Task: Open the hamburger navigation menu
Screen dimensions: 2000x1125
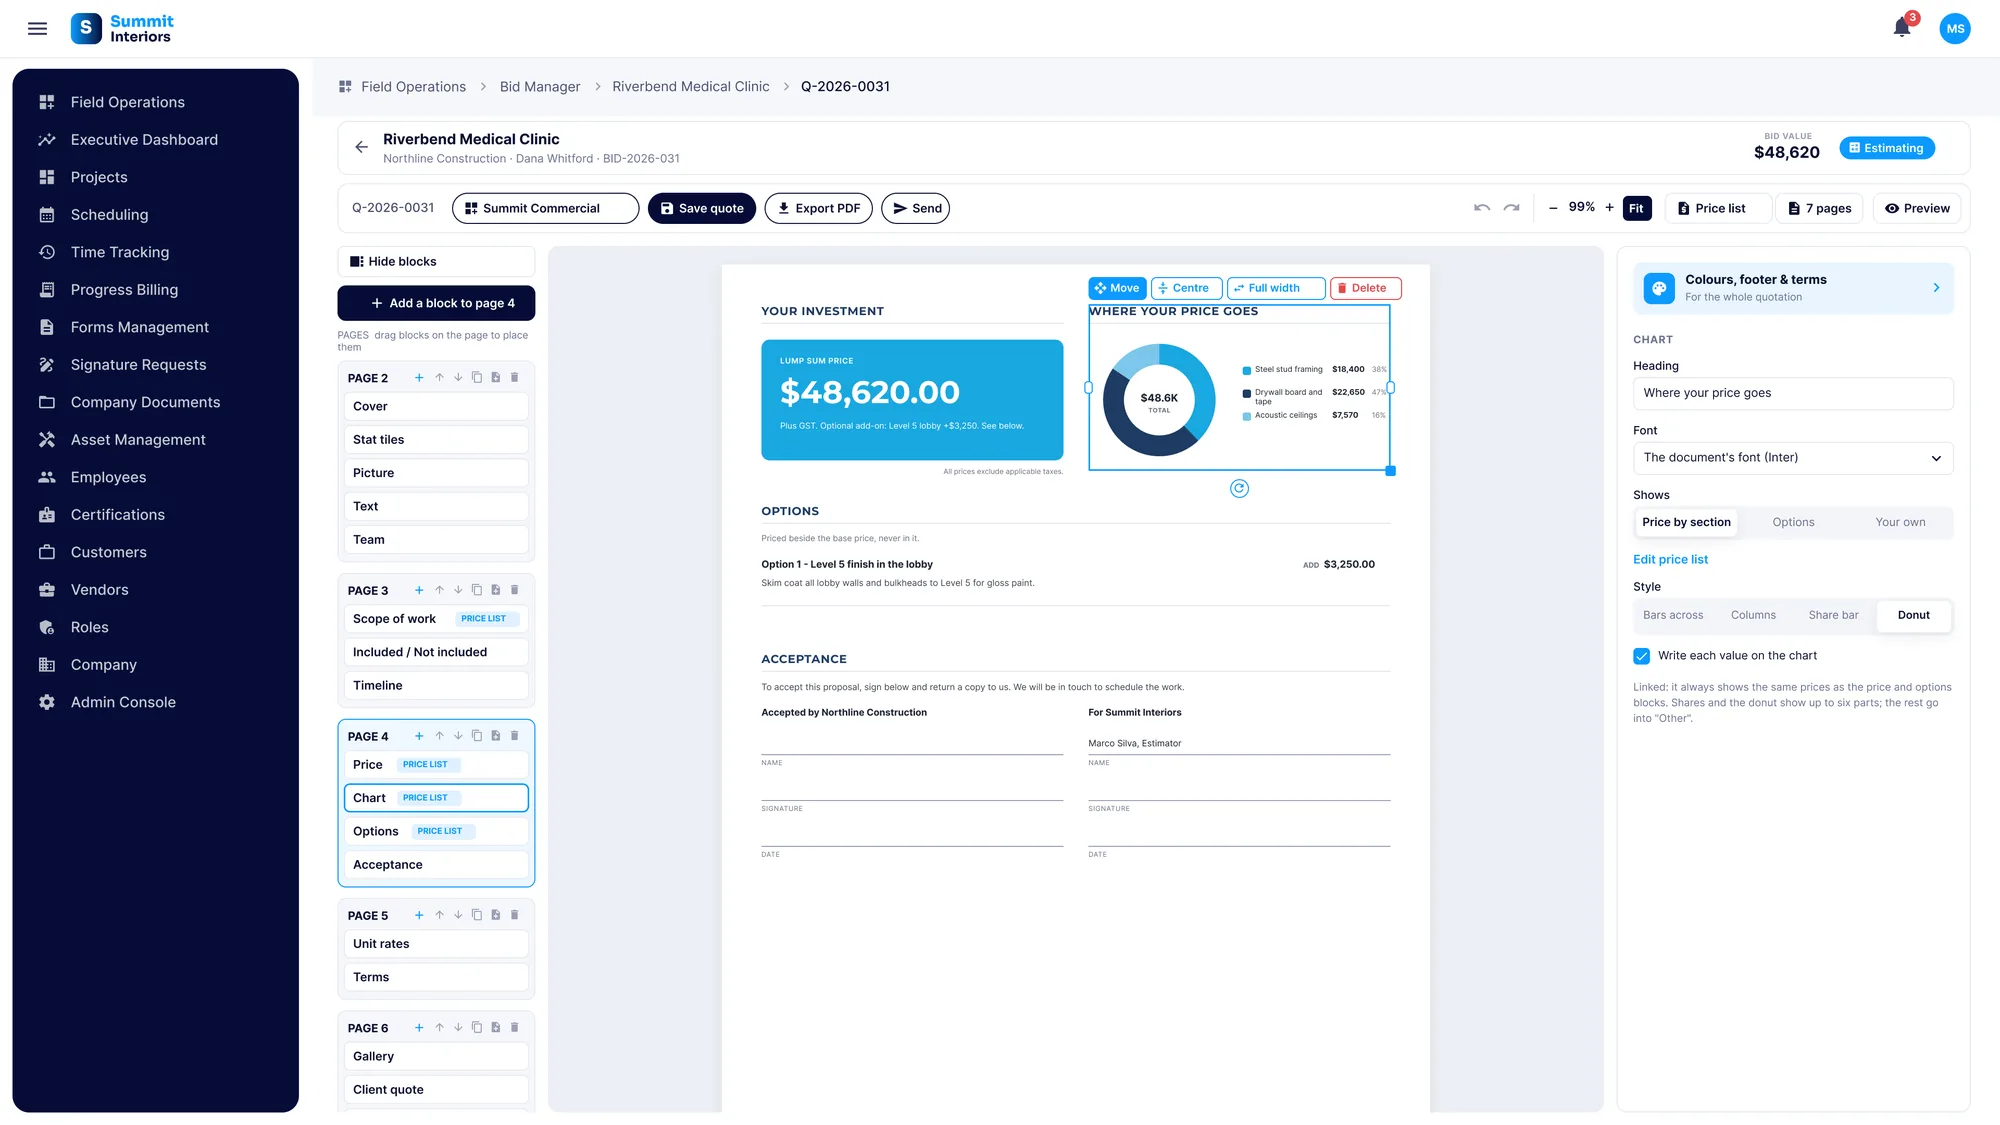Action: coord(37,29)
